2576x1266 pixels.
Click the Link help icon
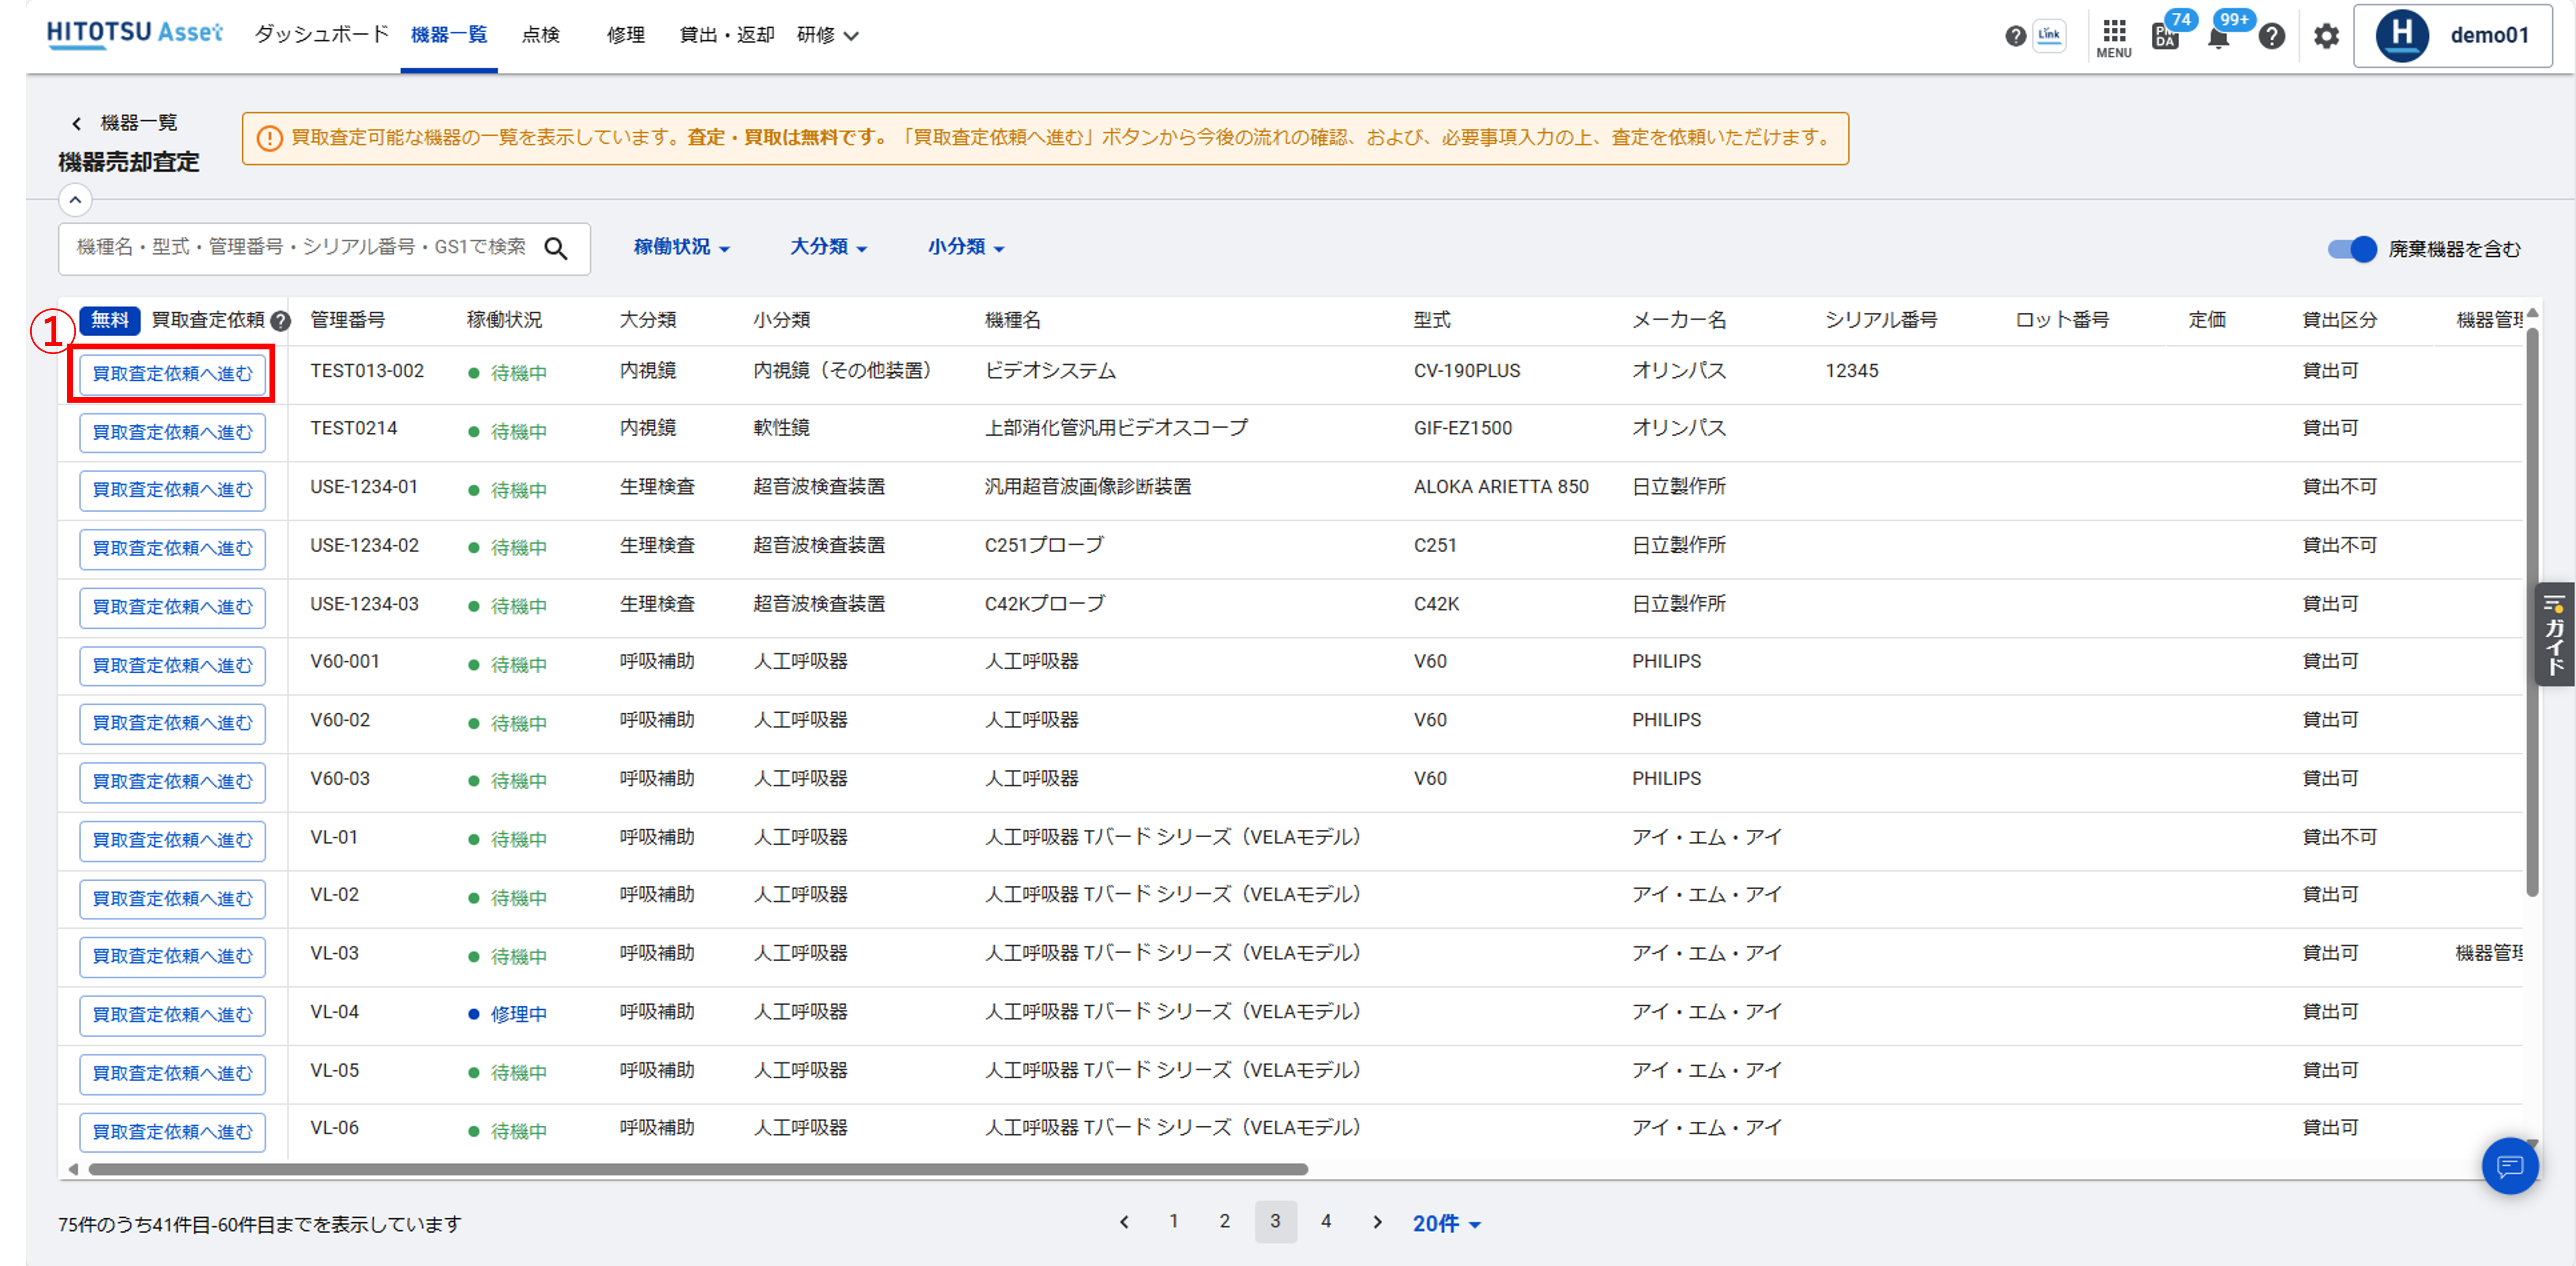(2048, 35)
